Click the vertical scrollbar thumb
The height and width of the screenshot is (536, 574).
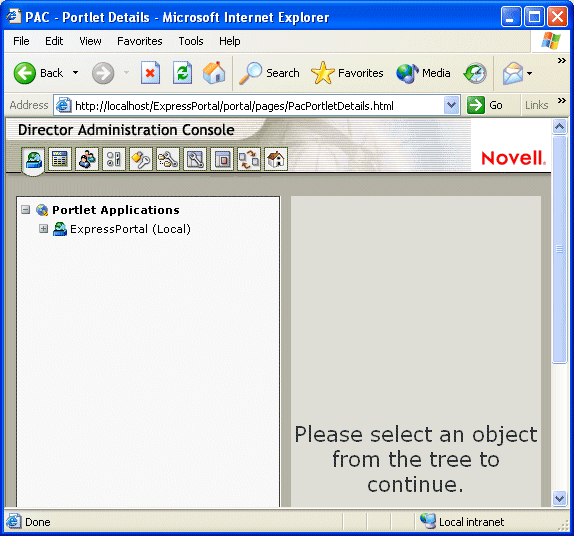click(x=559, y=249)
